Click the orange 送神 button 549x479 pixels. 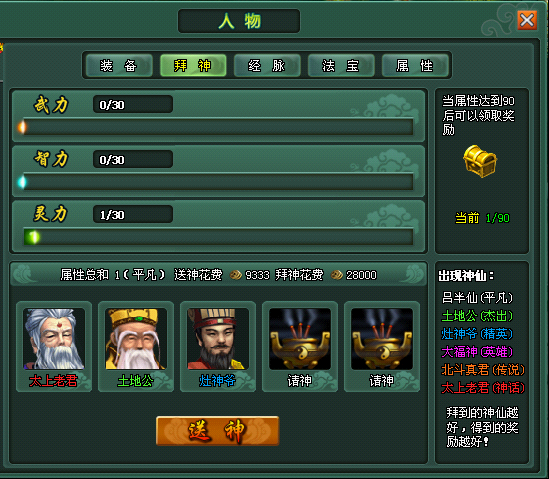pyautogui.click(x=217, y=431)
